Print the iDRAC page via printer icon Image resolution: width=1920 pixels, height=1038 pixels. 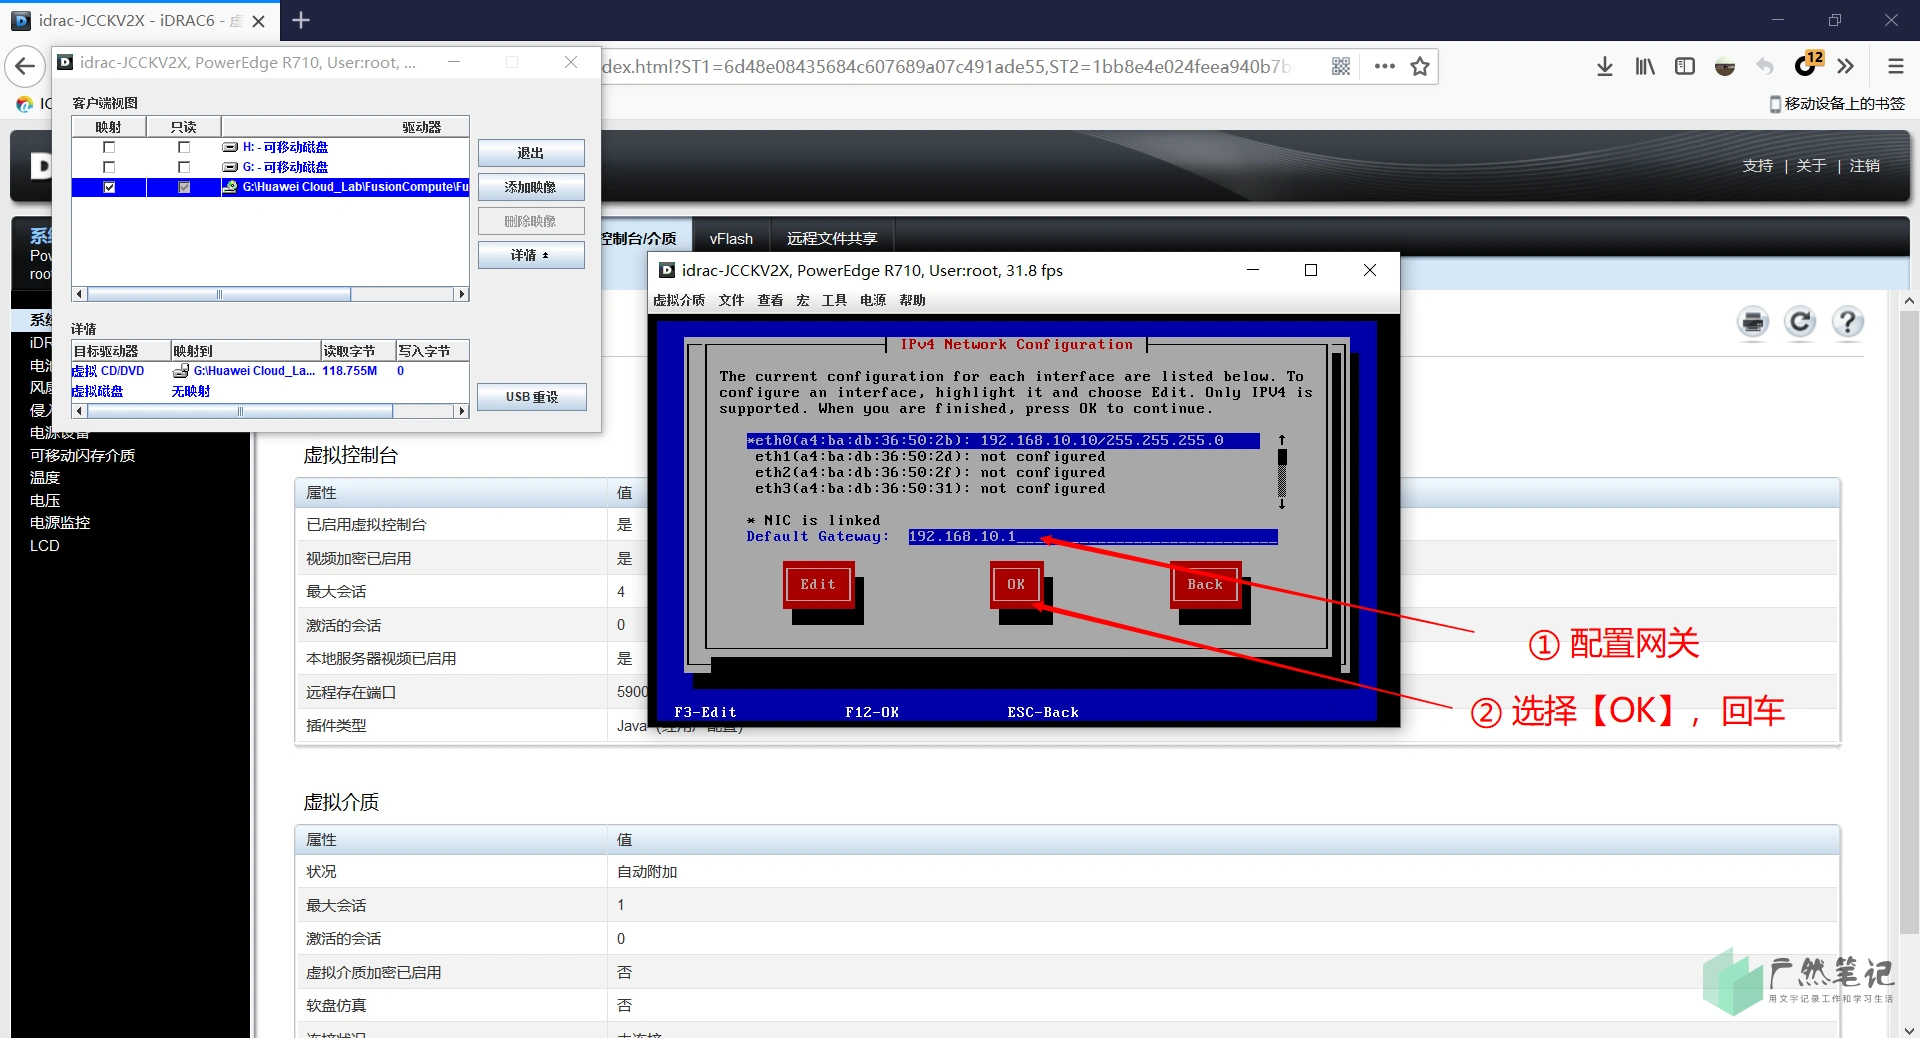coord(1753,322)
